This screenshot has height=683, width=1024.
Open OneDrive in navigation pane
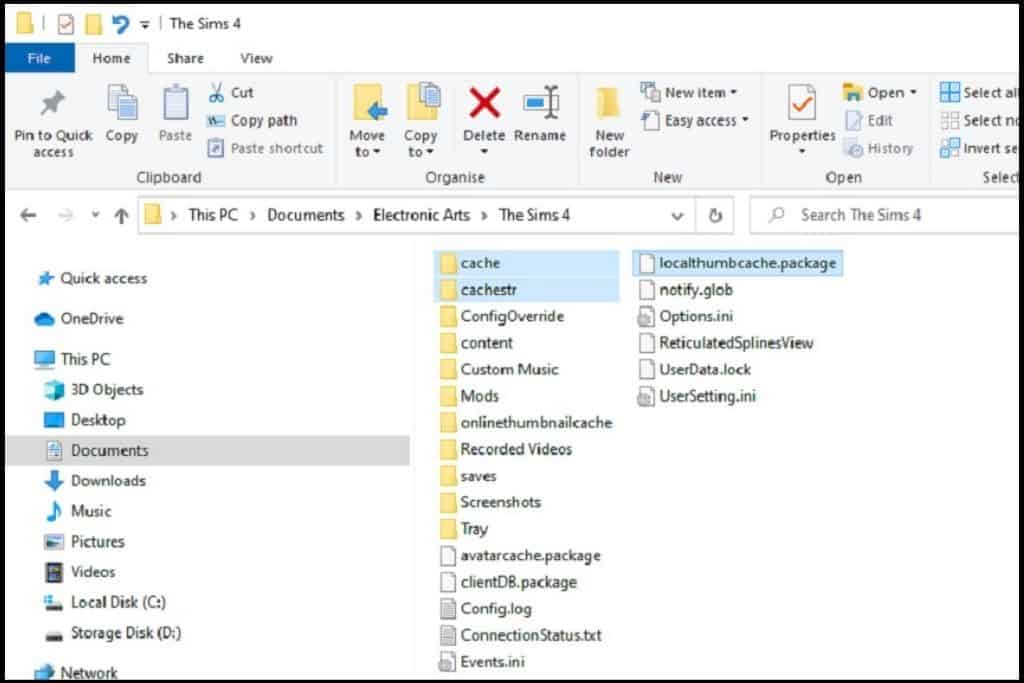(80, 319)
